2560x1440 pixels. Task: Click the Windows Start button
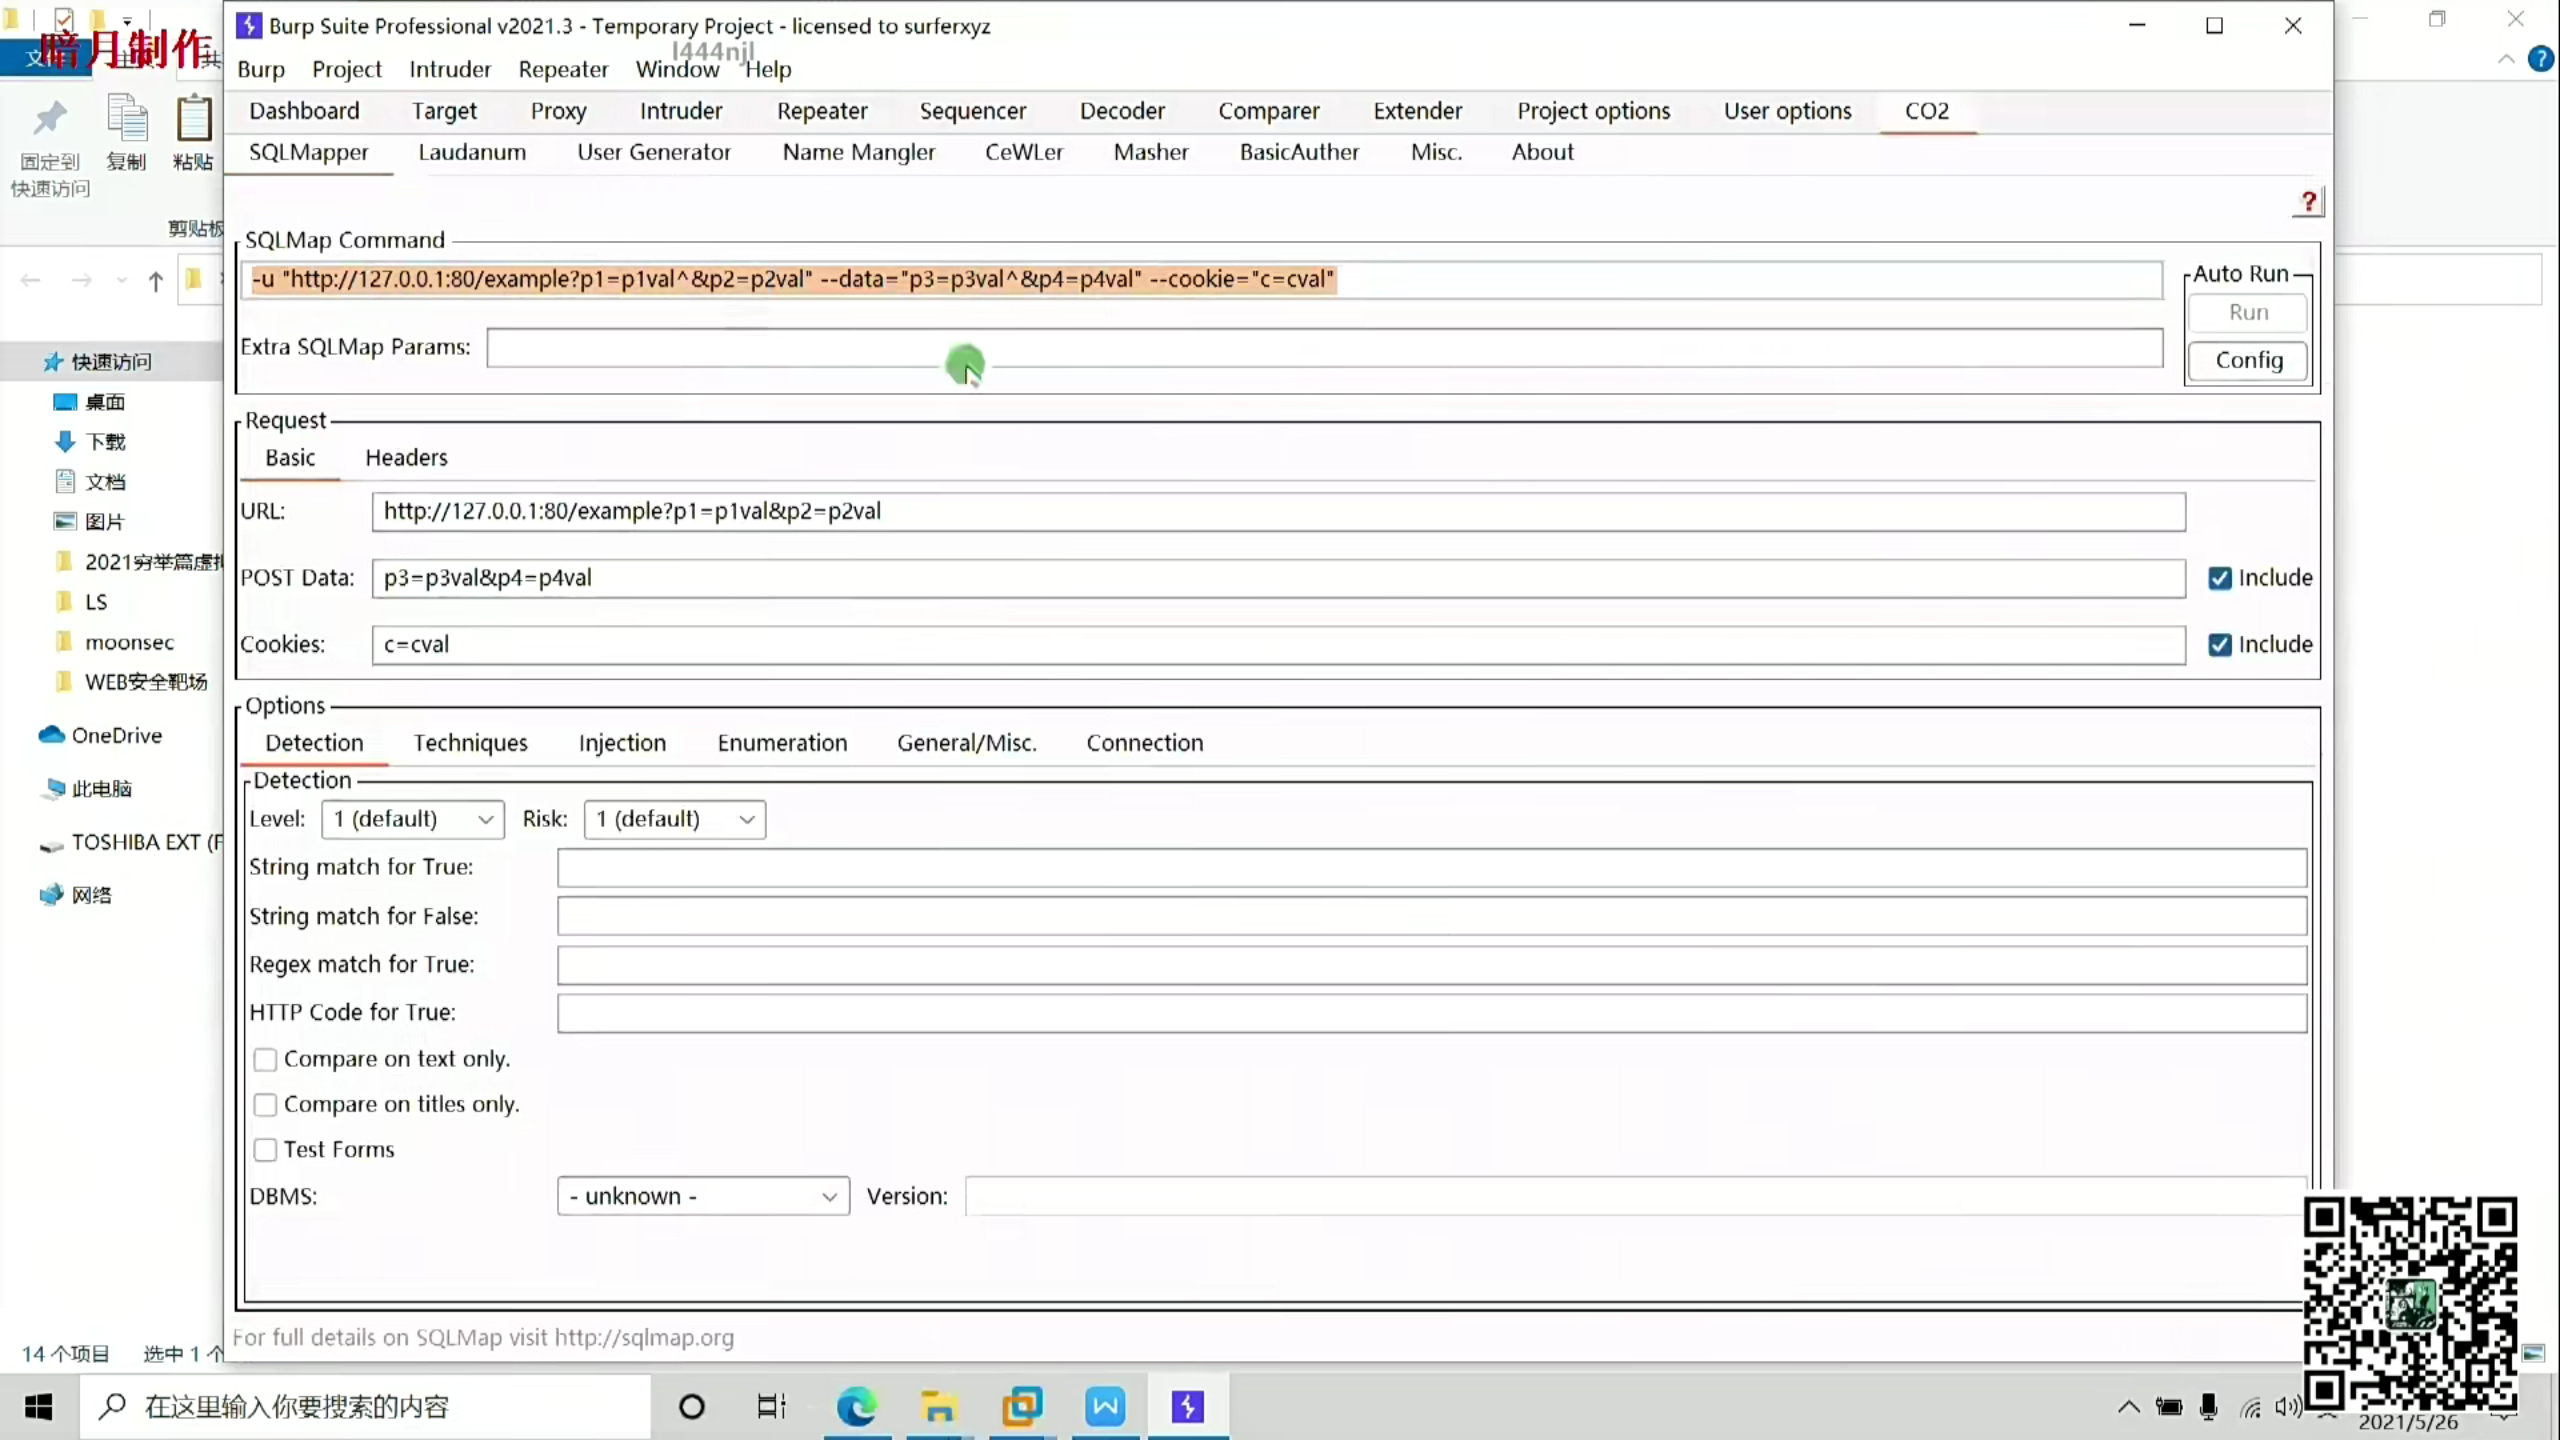[x=38, y=1407]
